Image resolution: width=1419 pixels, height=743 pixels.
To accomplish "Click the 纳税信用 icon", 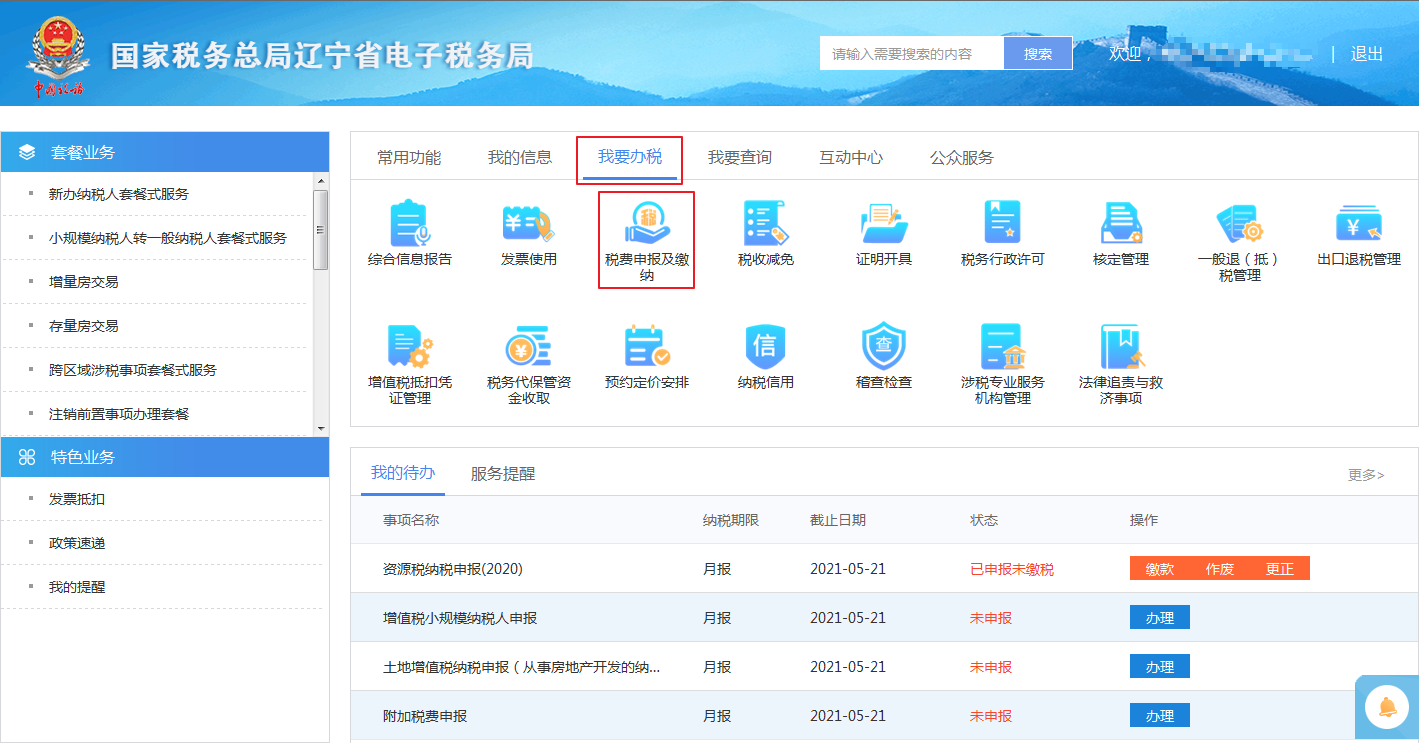I will pyautogui.click(x=765, y=360).
